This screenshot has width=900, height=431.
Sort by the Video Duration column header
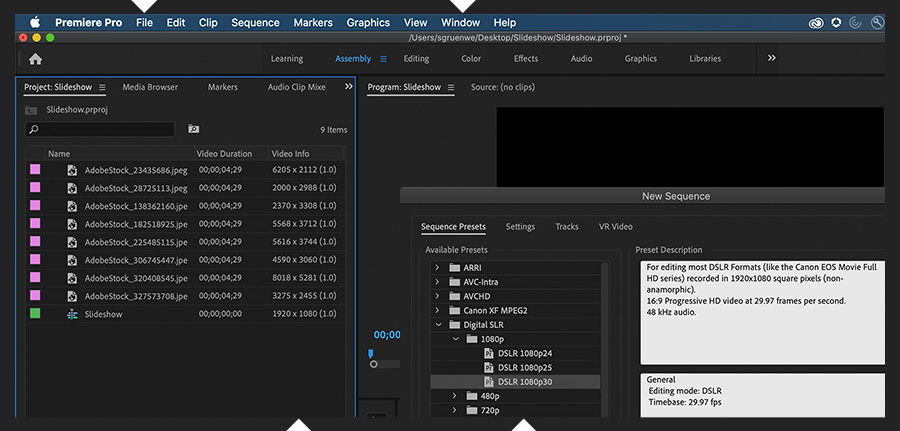(224, 154)
